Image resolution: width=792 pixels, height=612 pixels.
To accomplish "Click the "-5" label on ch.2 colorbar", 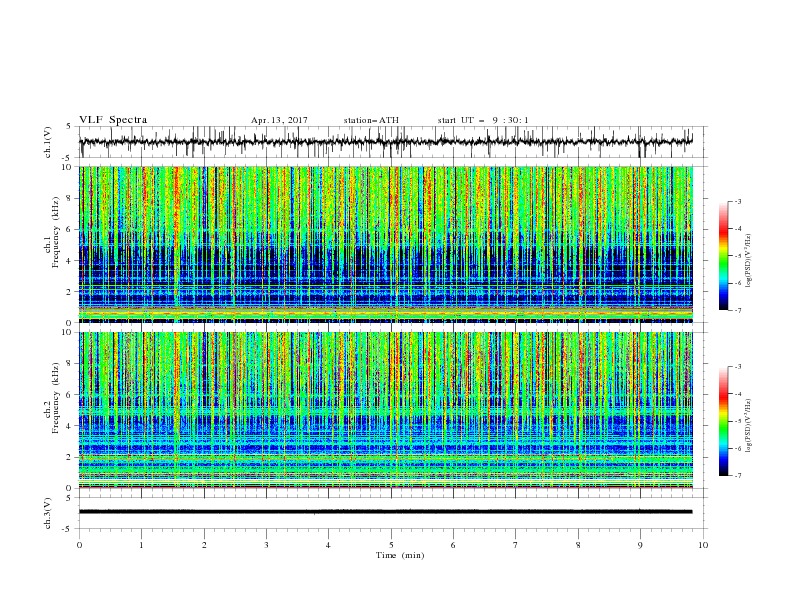I will pos(738,421).
